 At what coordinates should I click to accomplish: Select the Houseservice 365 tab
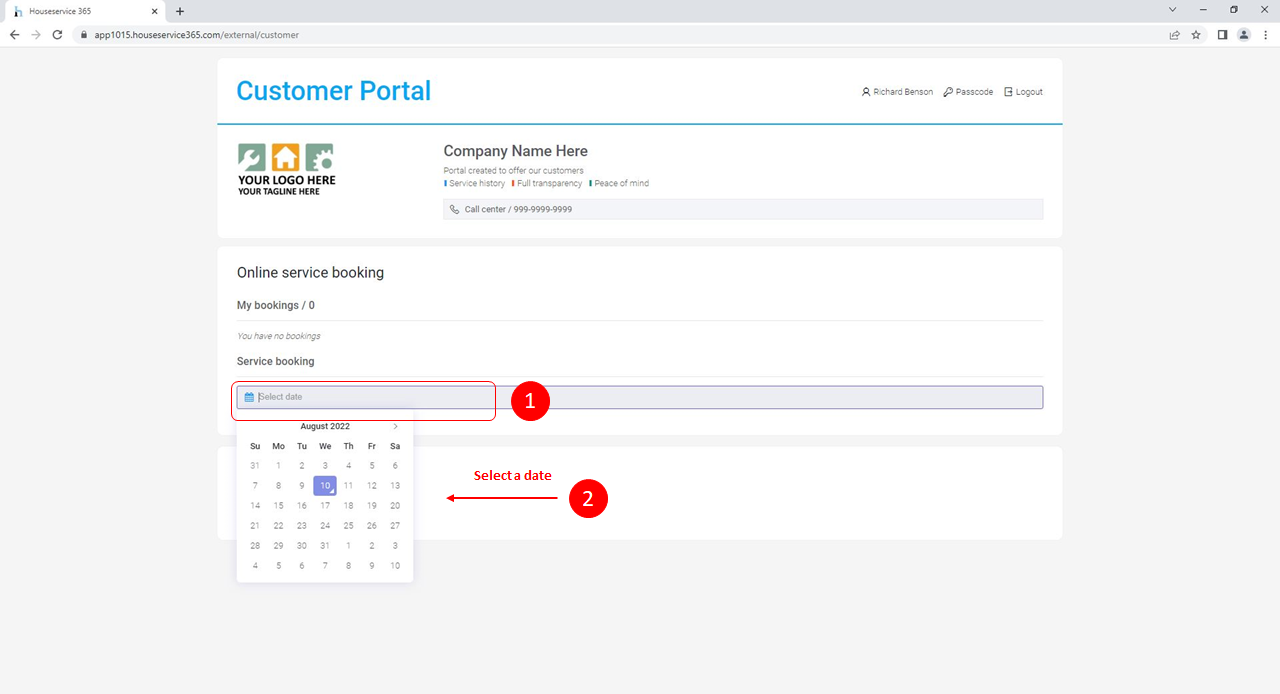point(85,11)
